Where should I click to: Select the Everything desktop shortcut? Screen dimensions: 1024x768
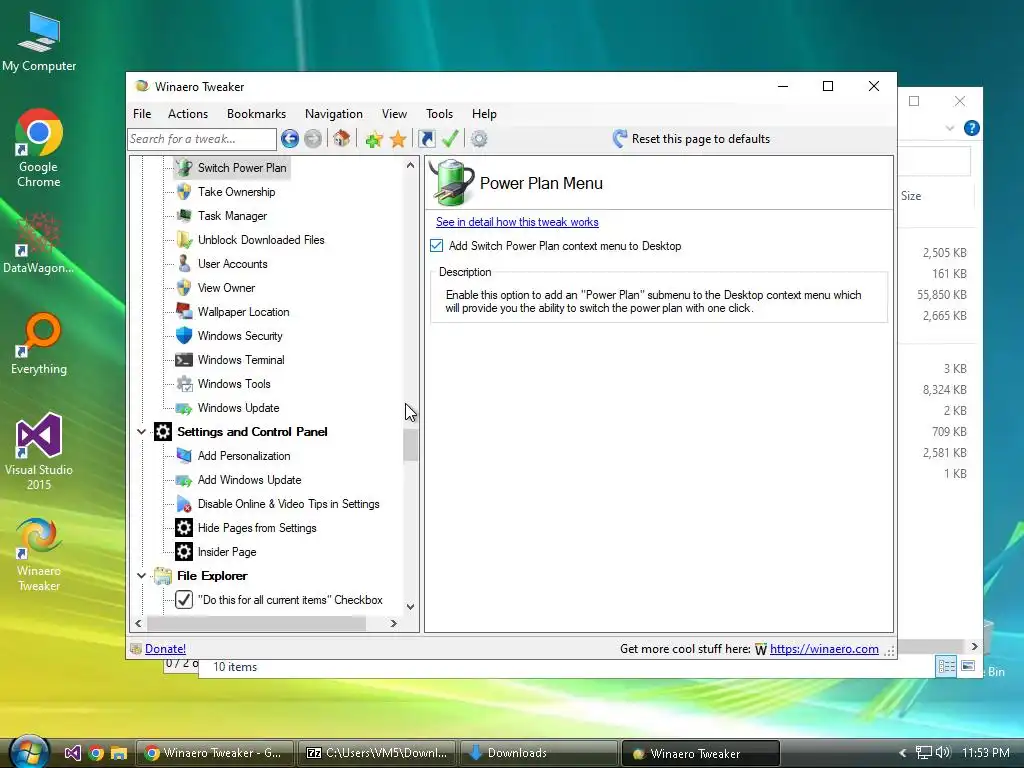tap(39, 344)
